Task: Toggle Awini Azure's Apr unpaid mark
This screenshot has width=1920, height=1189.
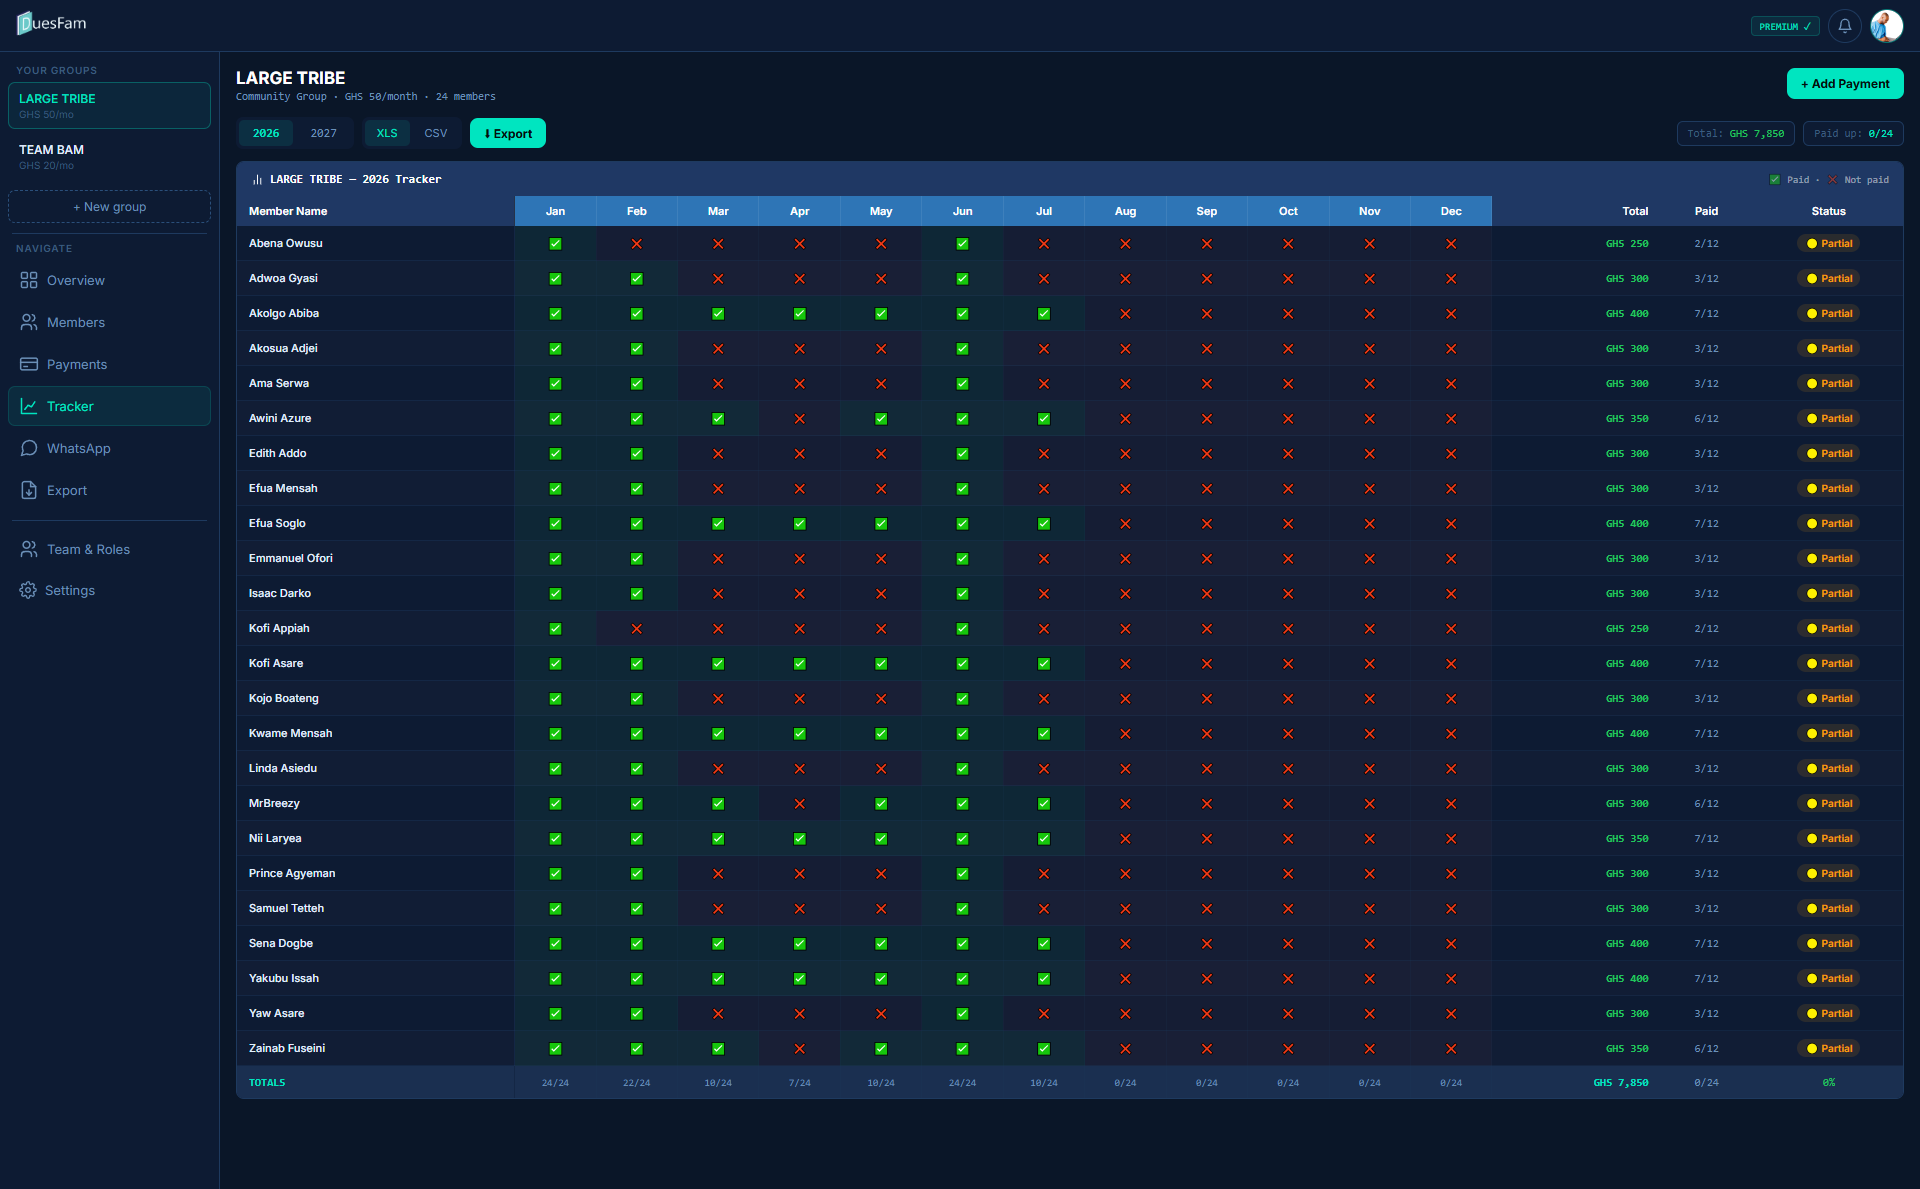Action: (x=800, y=419)
